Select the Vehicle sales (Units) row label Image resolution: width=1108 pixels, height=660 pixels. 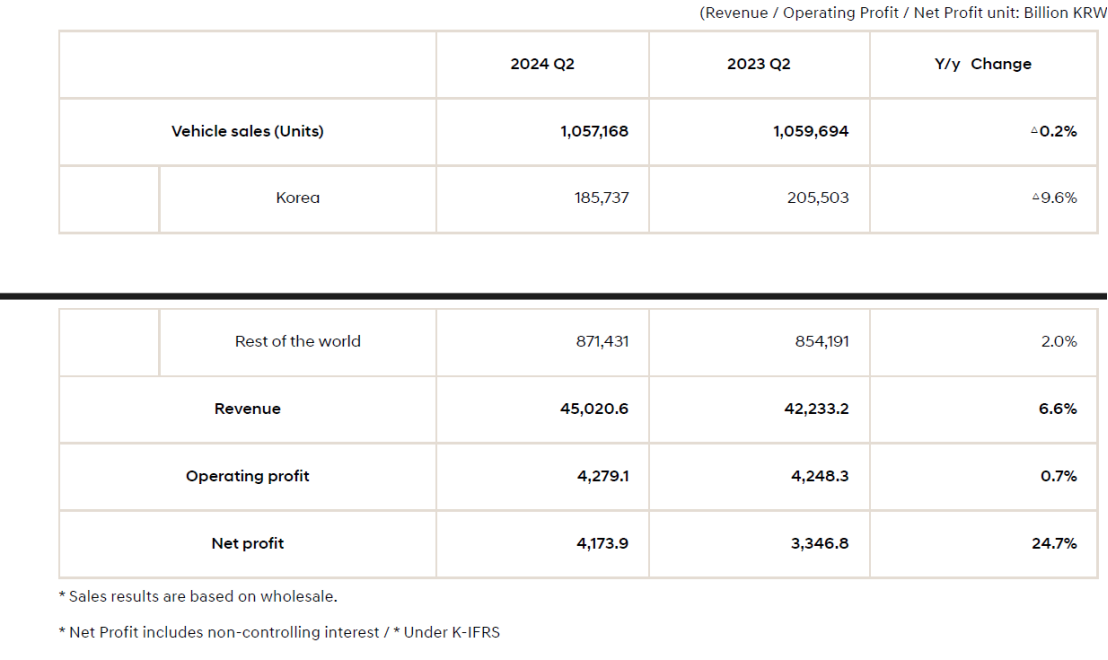pos(247,131)
